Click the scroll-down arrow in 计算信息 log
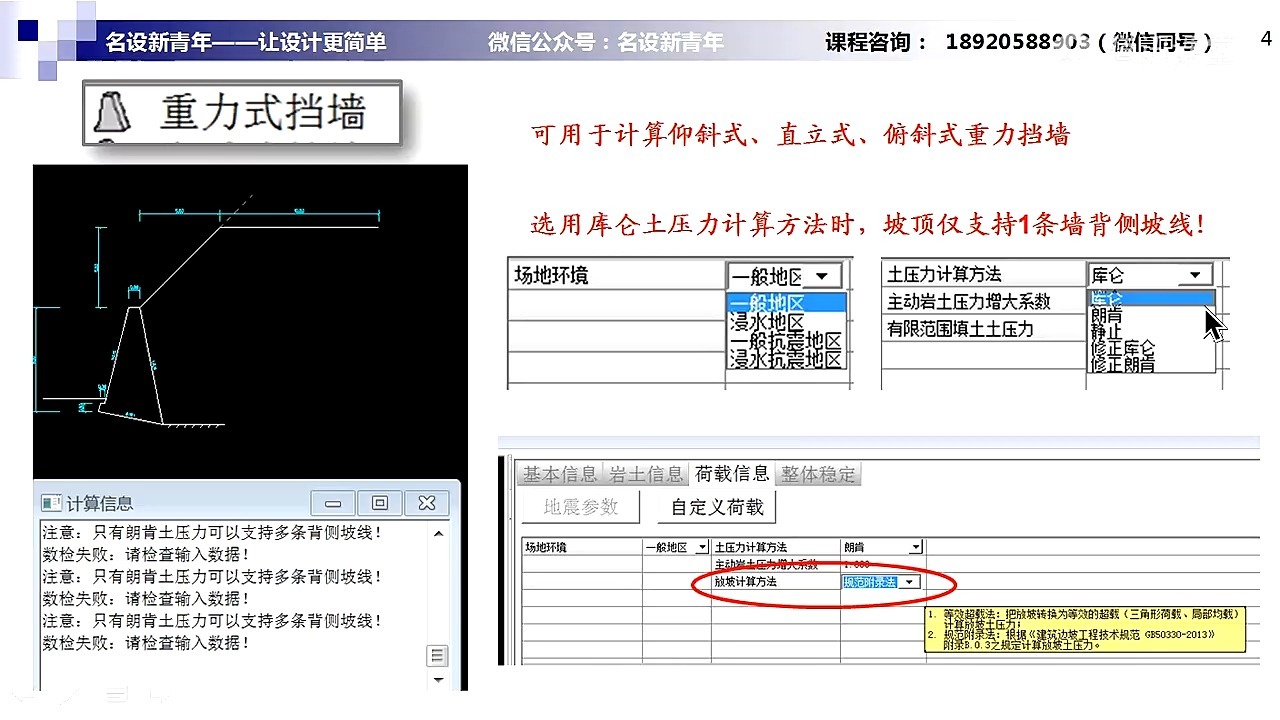 [x=437, y=679]
